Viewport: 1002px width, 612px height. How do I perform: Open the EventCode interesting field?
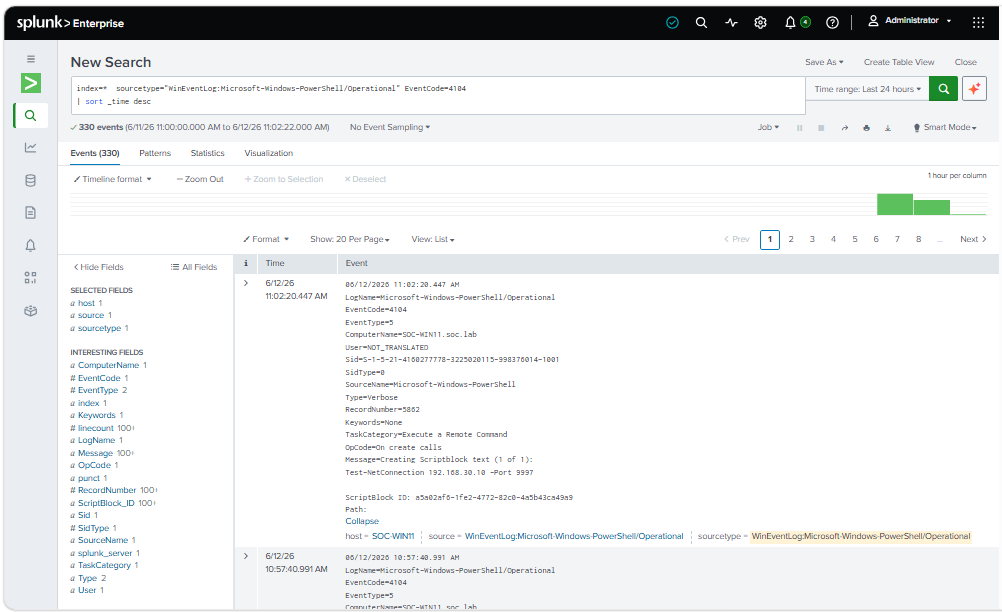coord(99,378)
